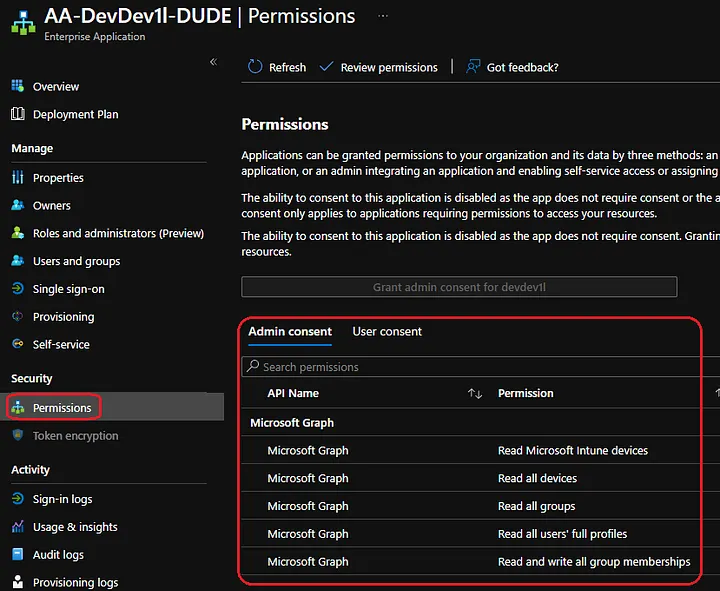This screenshot has height=591, width=720.
Task: Select the Properties icon in Manage
Action: pos(18,178)
